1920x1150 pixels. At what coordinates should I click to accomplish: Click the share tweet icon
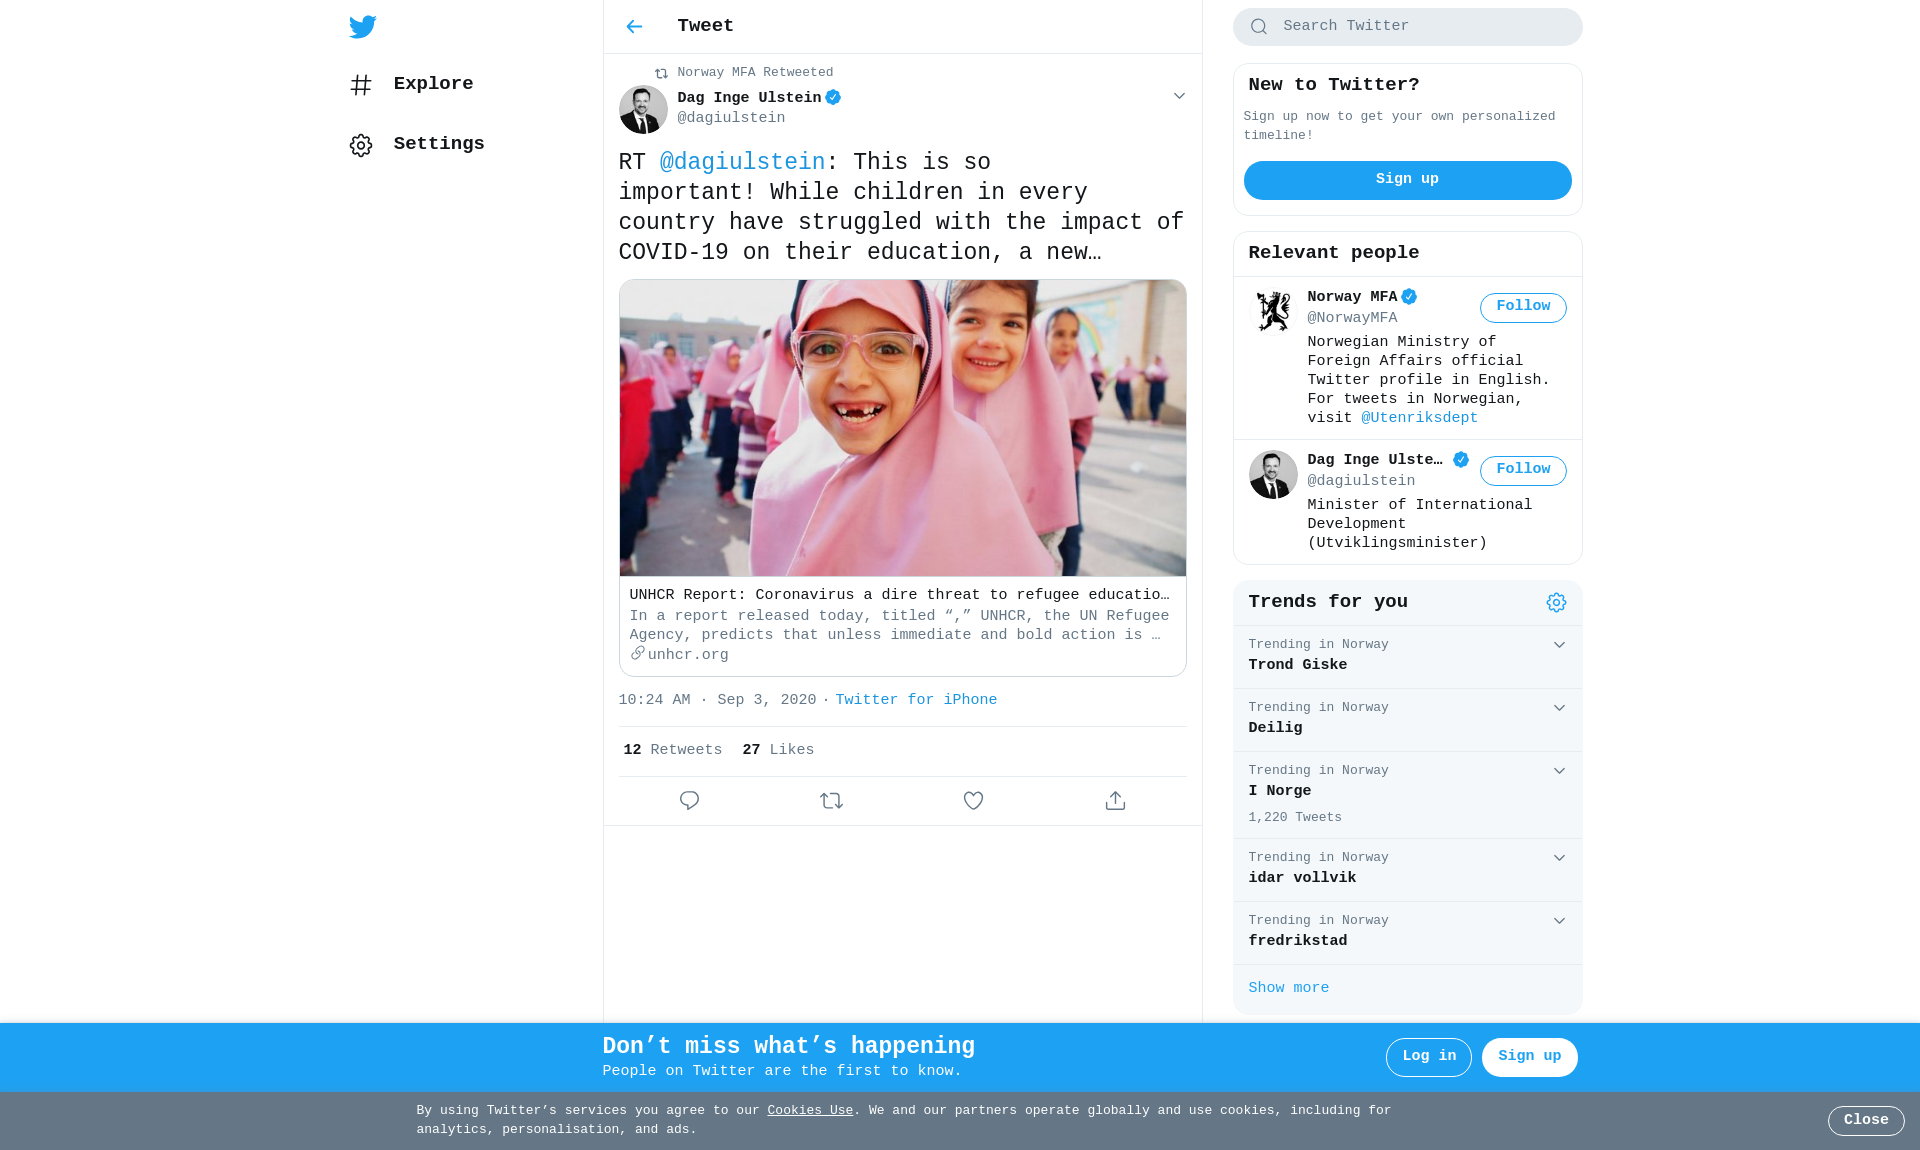1115,801
